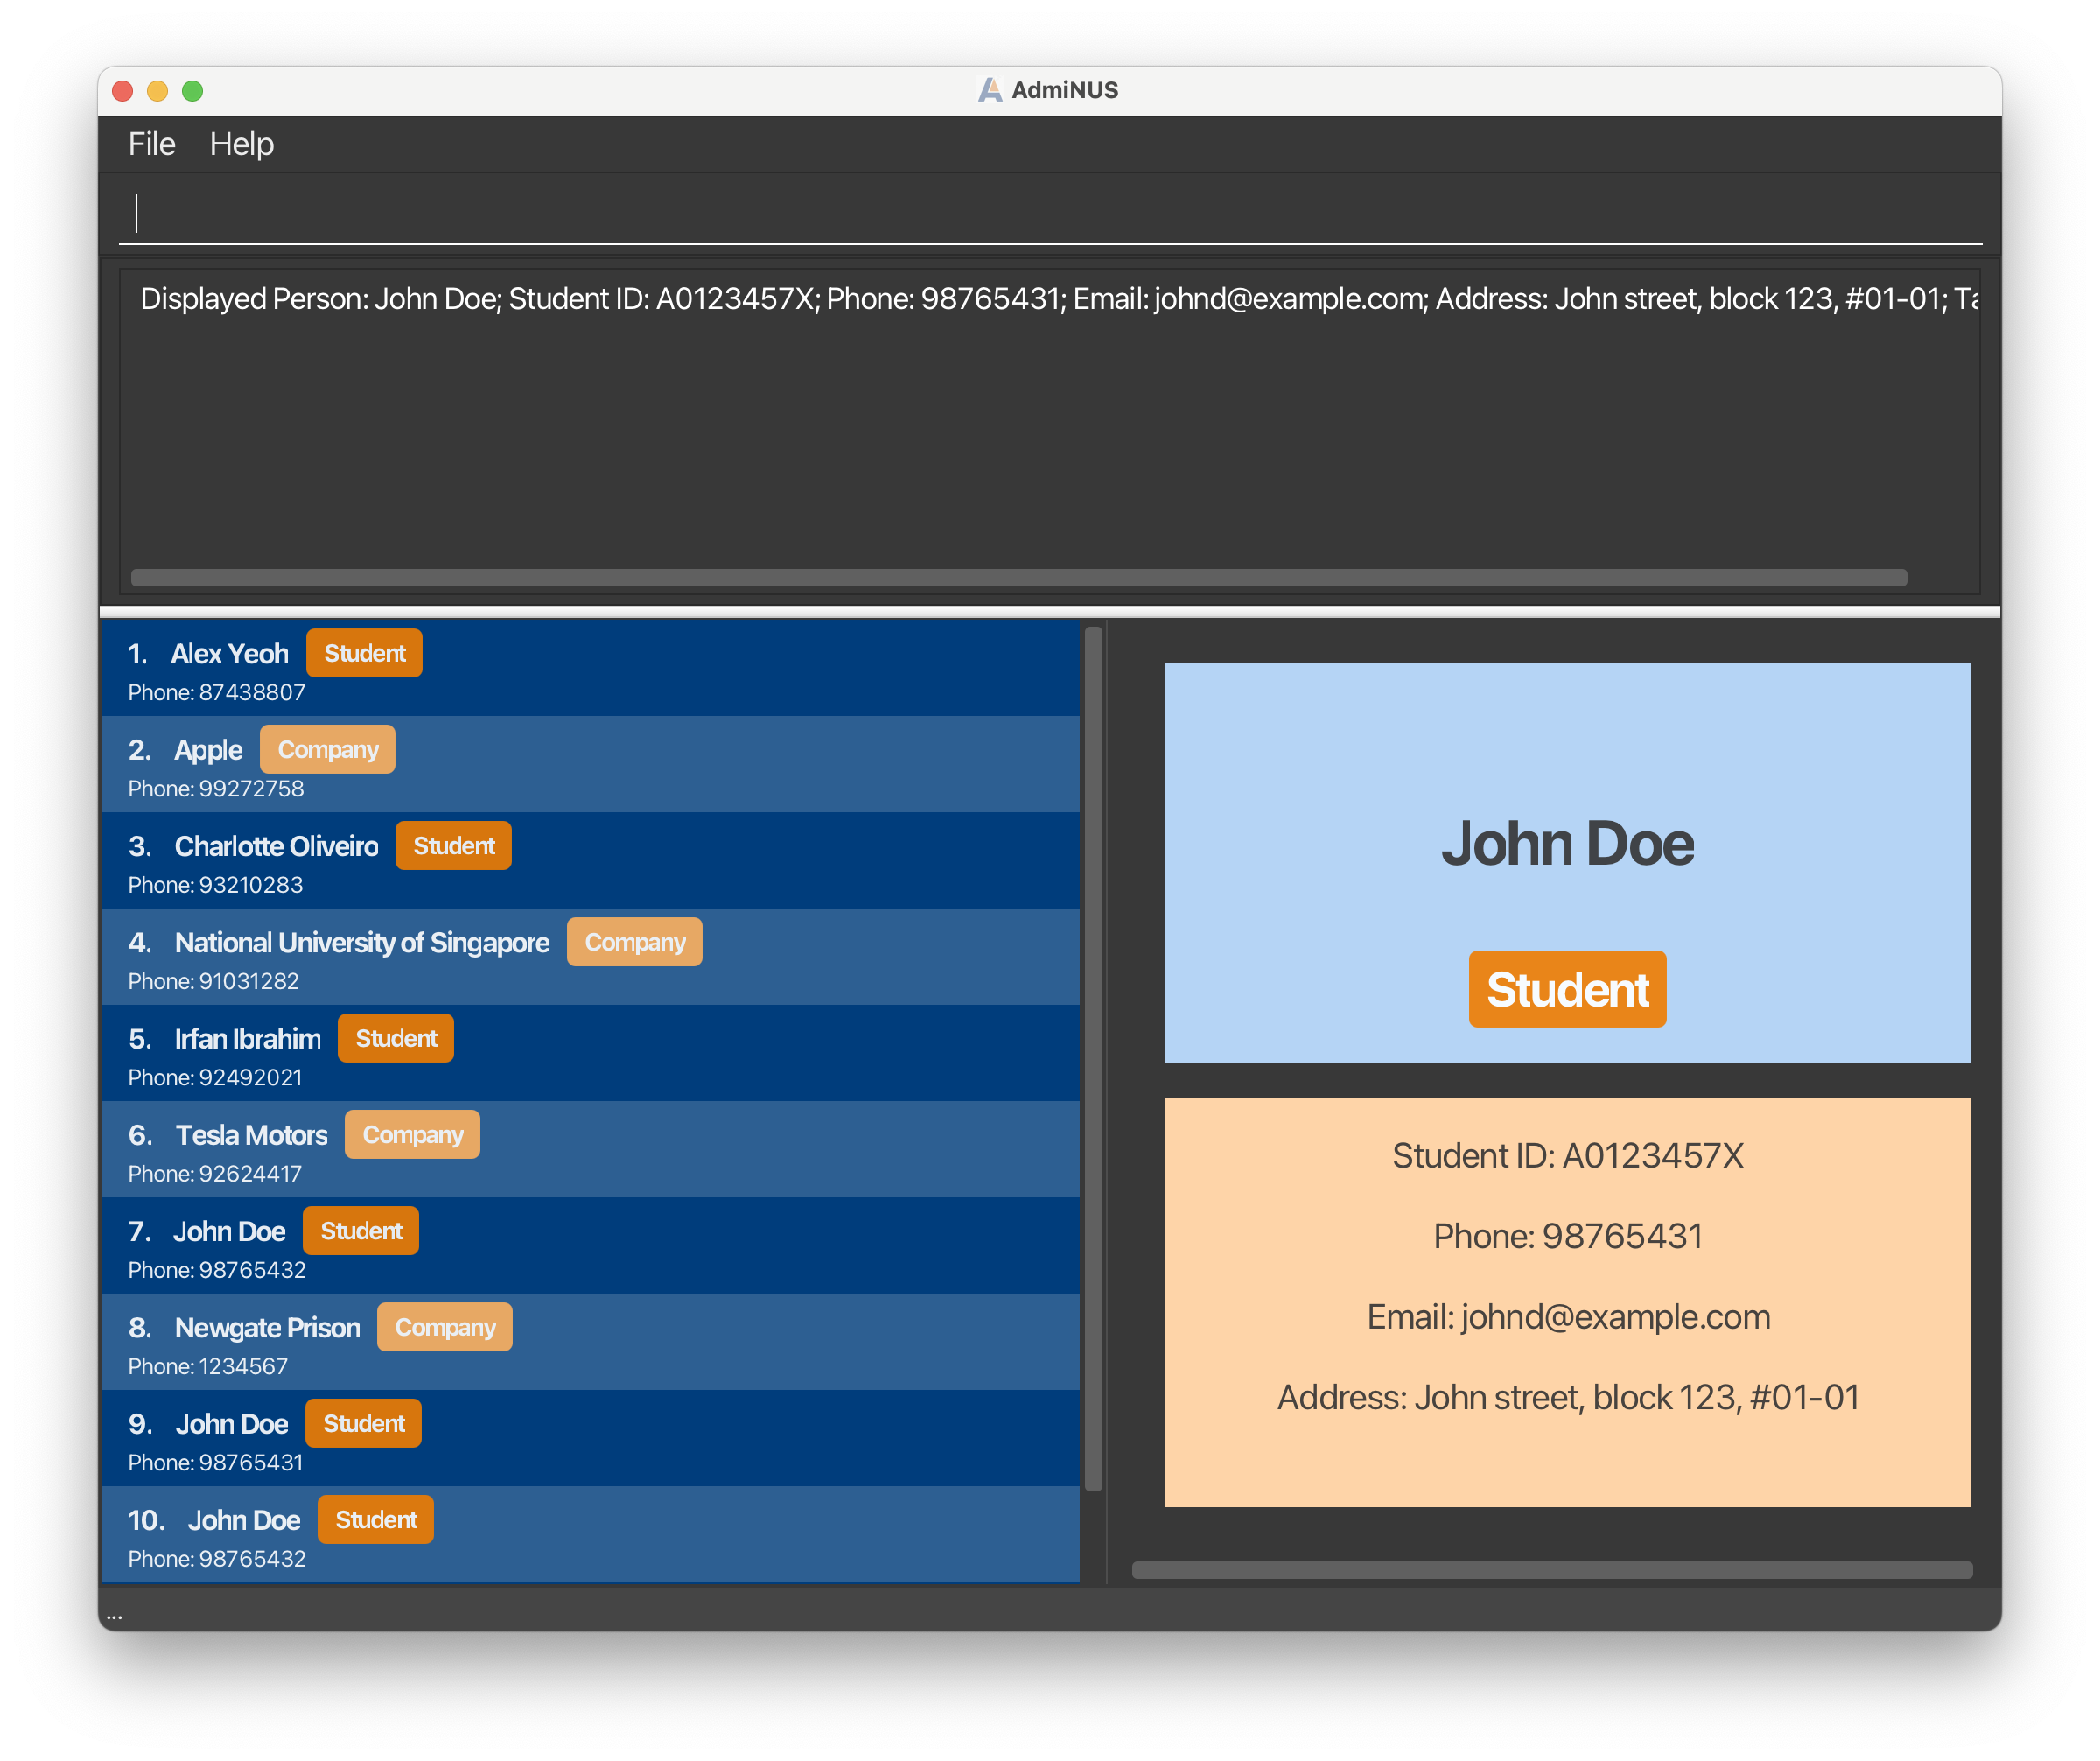Click the green macOS fullscreen button
The width and height of the screenshot is (2100, 1761).
point(193,91)
